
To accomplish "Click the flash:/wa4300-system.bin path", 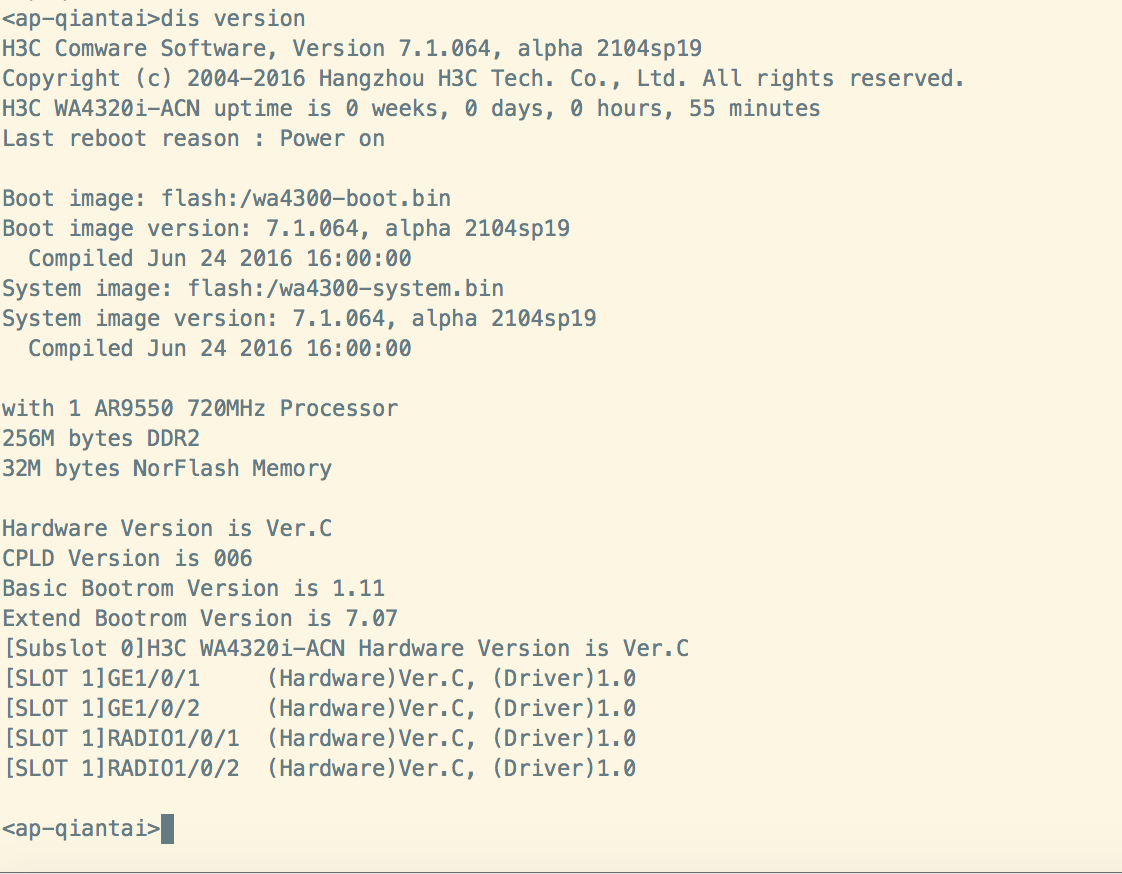I will tap(346, 289).
